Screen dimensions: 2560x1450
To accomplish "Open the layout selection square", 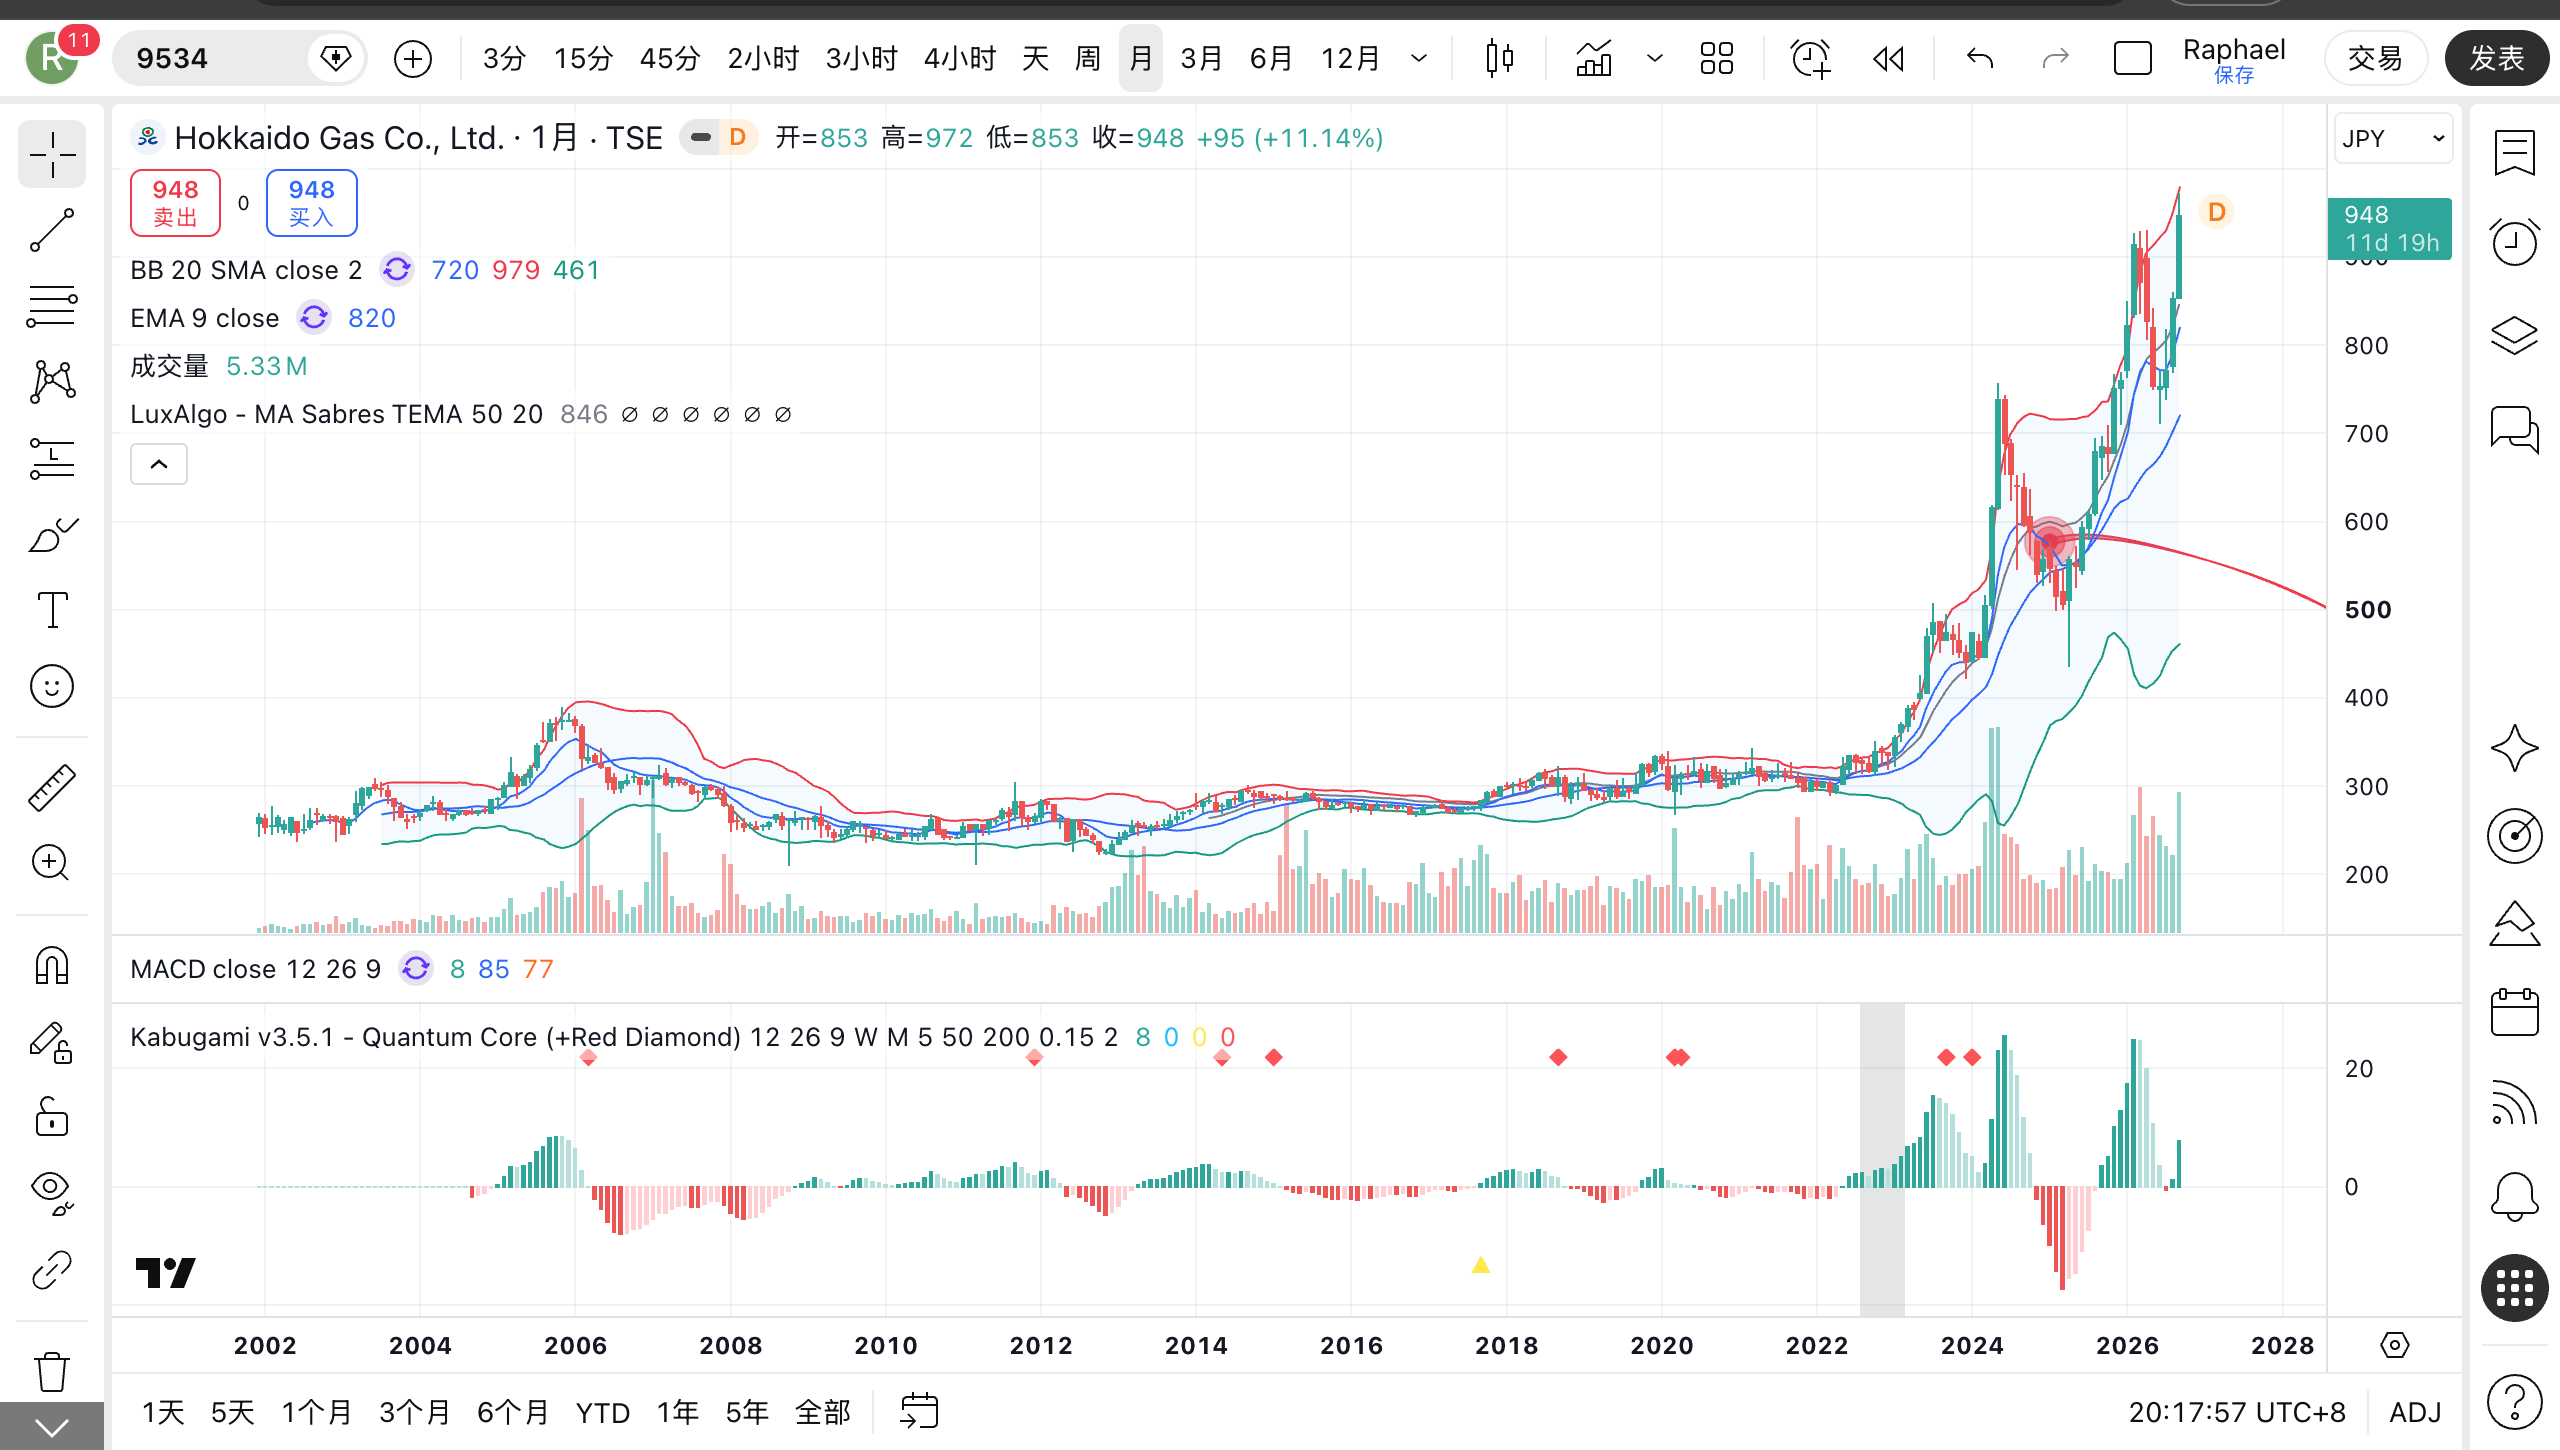I will [2132, 59].
